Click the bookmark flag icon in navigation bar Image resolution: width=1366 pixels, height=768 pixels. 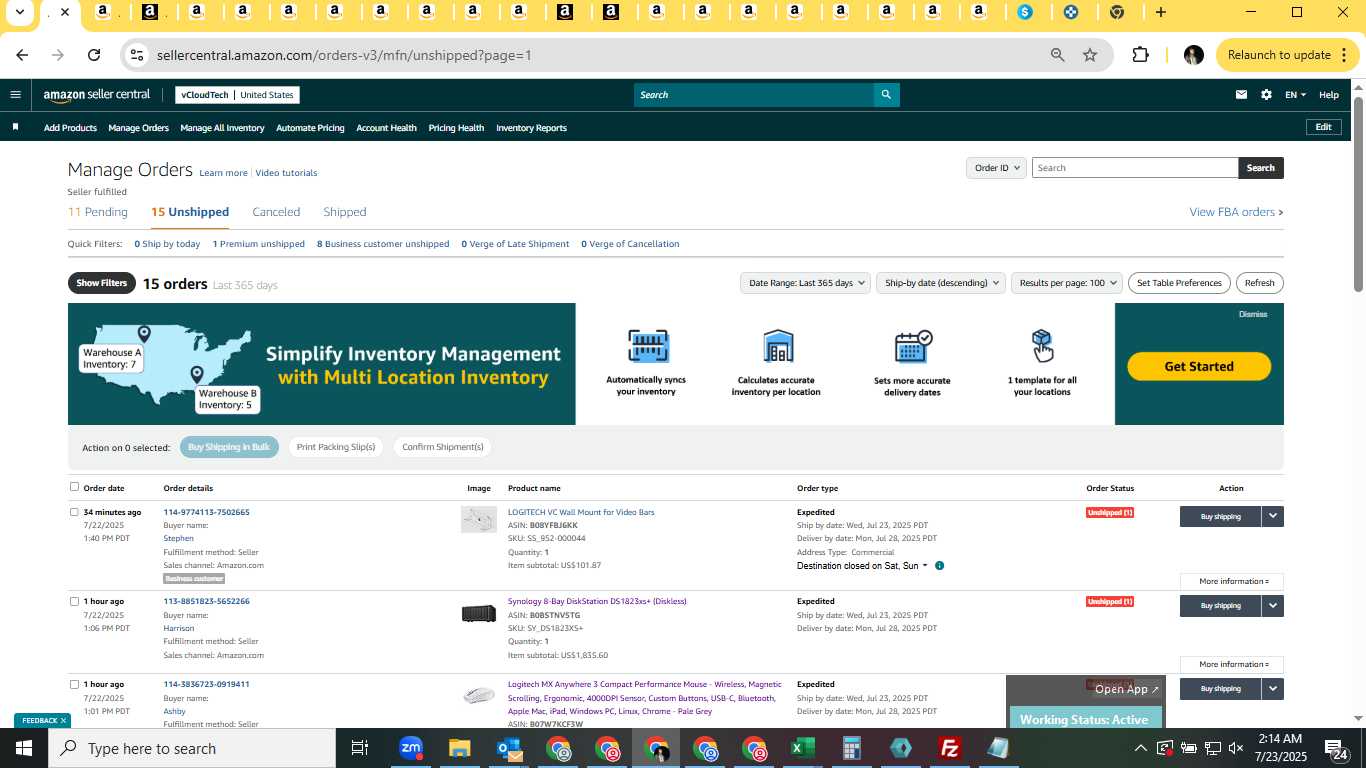[x=15, y=127]
